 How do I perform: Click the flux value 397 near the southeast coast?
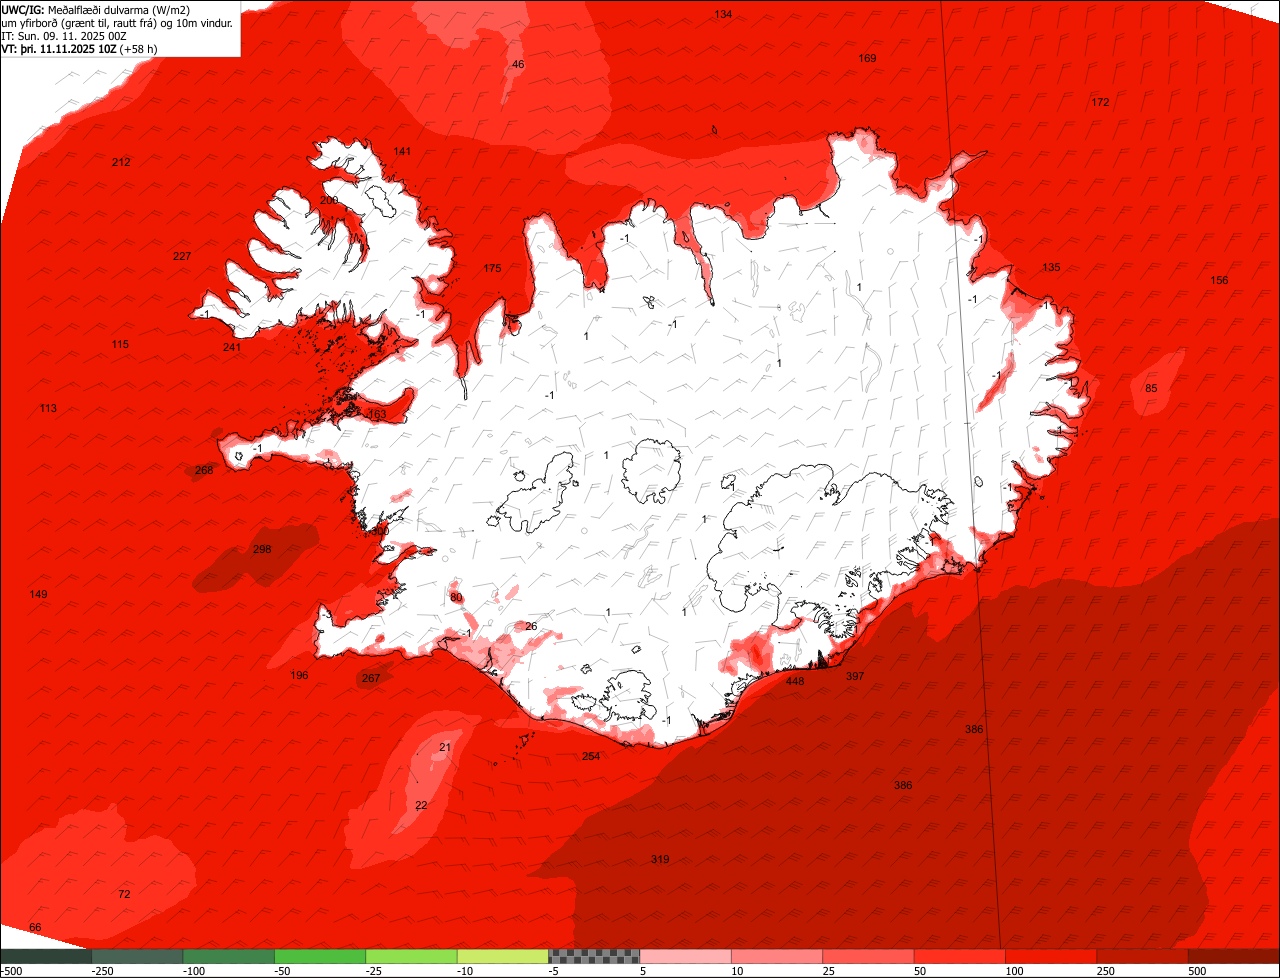pyautogui.click(x=855, y=676)
